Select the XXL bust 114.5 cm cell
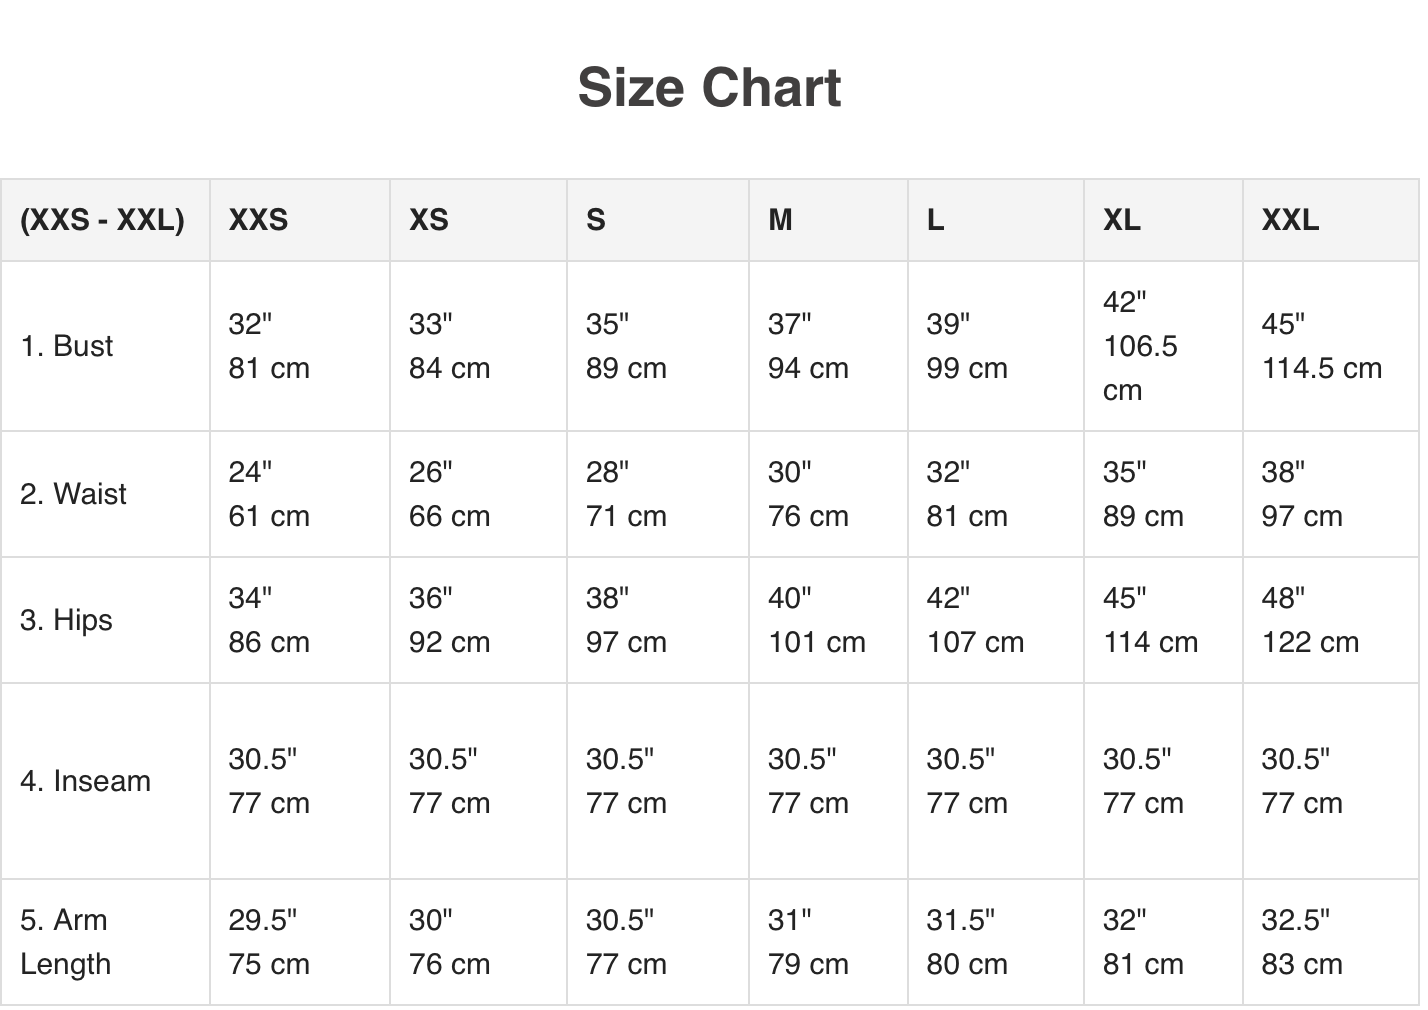The image size is (1428, 1010). [1321, 346]
